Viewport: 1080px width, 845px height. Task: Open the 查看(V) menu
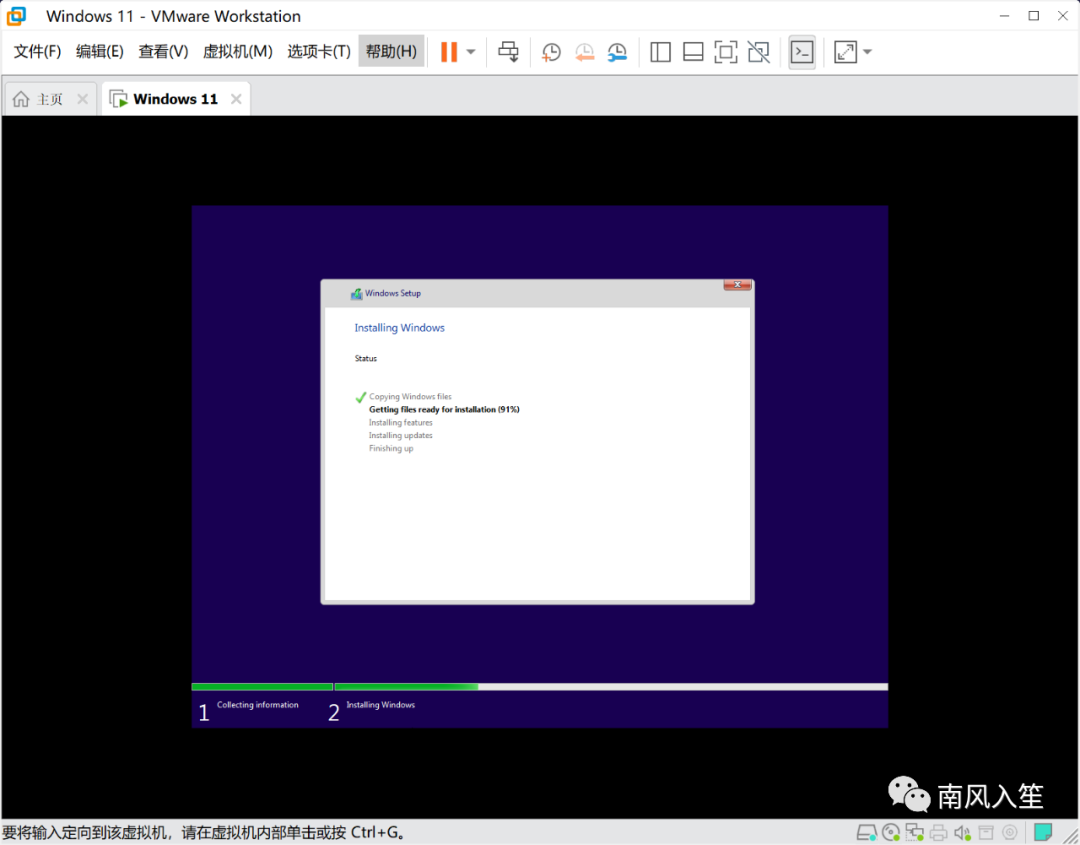click(163, 52)
